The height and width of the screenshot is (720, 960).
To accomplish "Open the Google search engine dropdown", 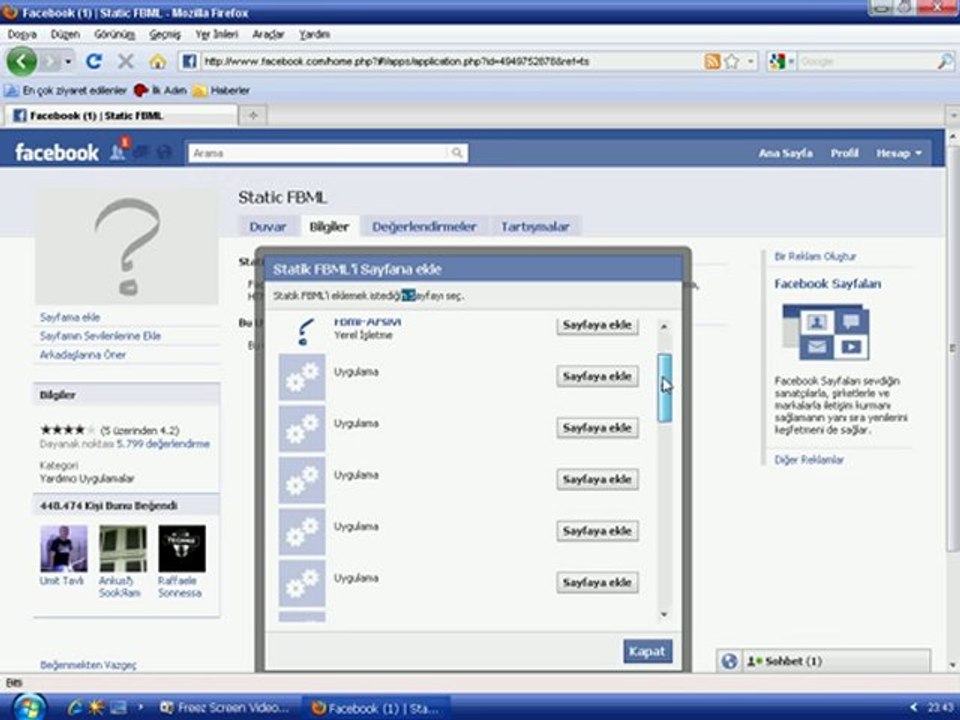I will tap(781, 61).
